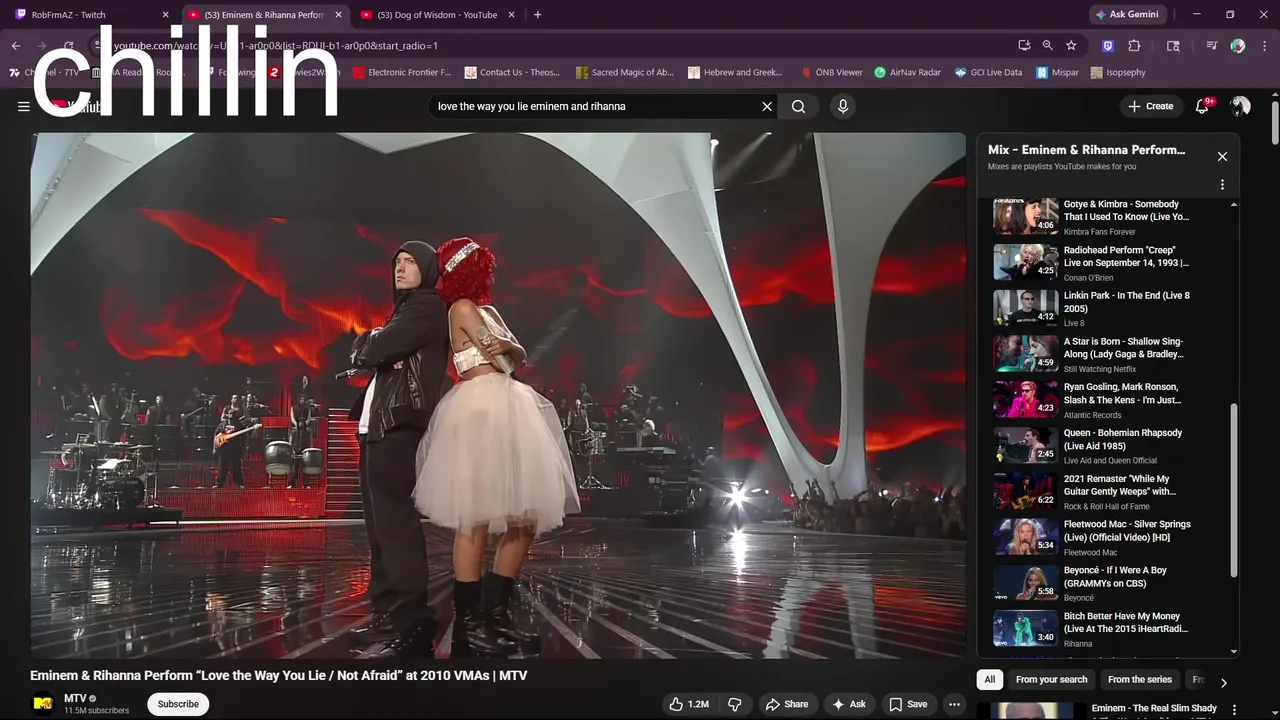Open a new browser tab
1280x720 pixels.
(537, 15)
